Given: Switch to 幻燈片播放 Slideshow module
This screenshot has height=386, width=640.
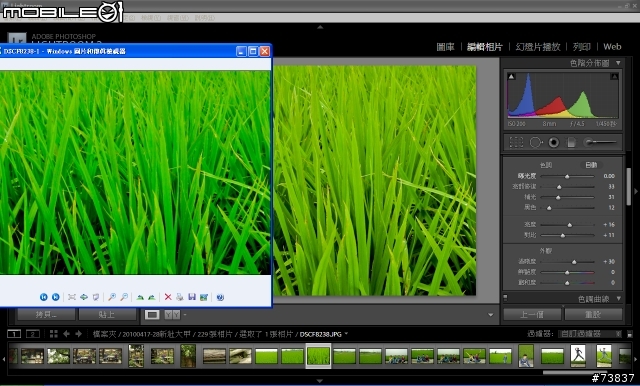Looking at the screenshot, I should point(538,47).
